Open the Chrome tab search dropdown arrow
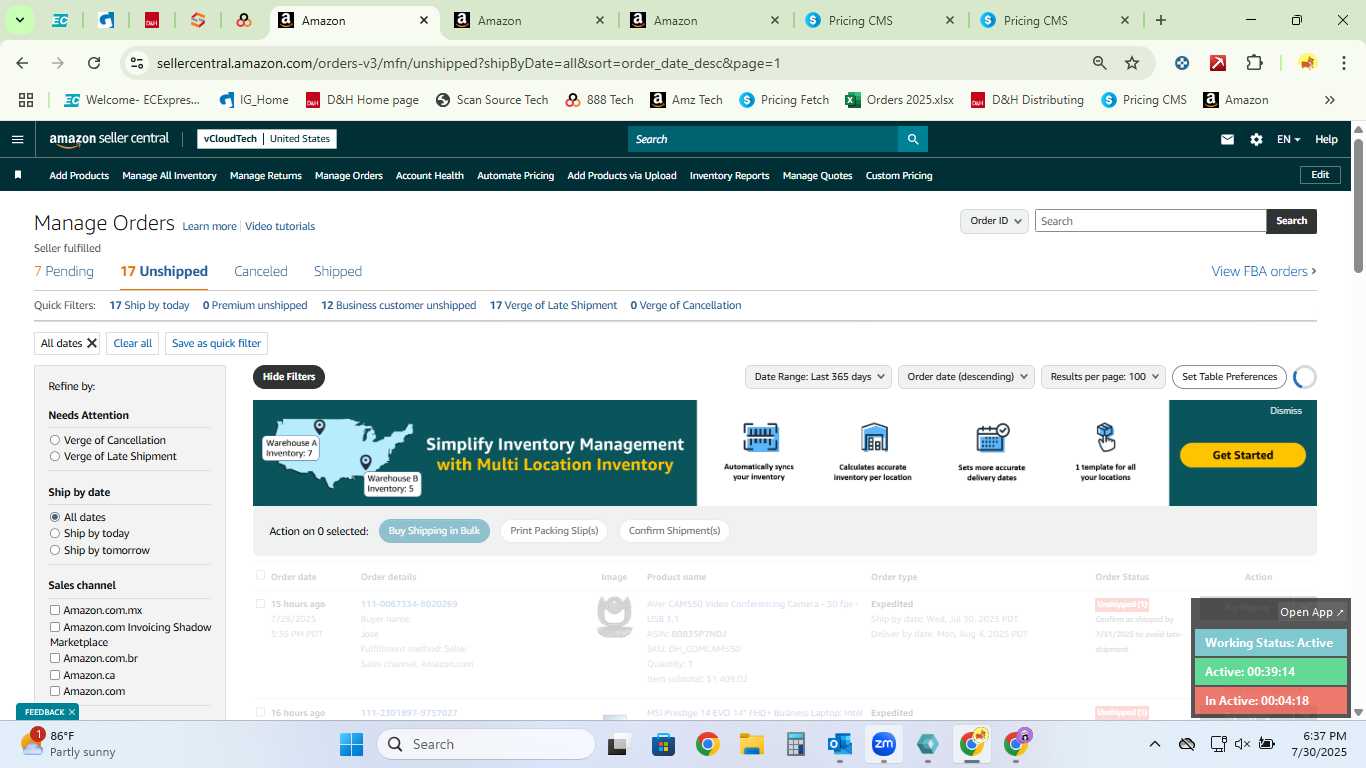 (19, 20)
